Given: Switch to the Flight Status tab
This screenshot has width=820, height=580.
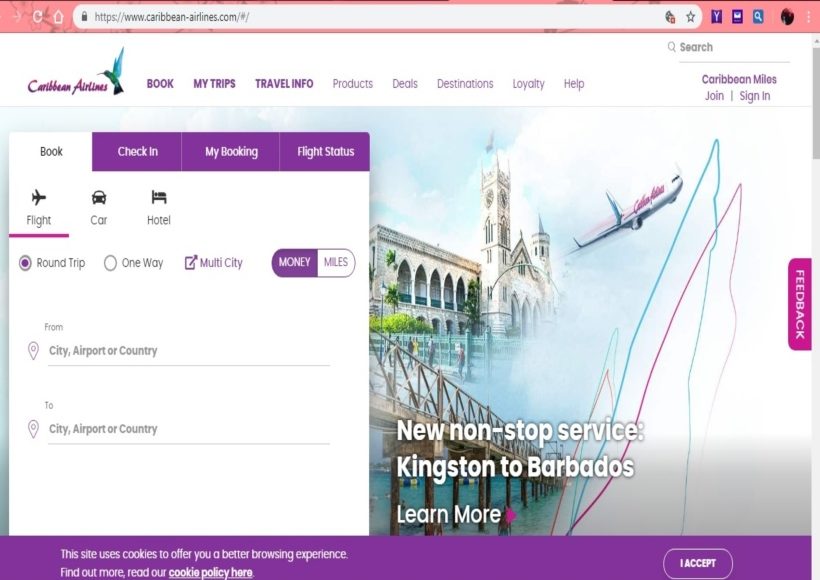Looking at the screenshot, I should (x=325, y=152).
